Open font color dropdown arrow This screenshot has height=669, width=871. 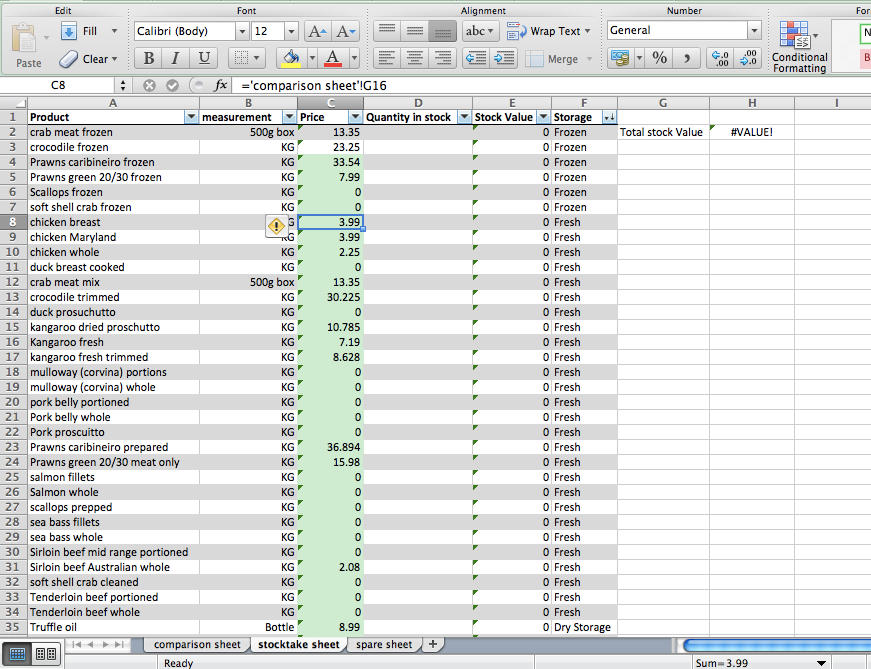click(354, 58)
